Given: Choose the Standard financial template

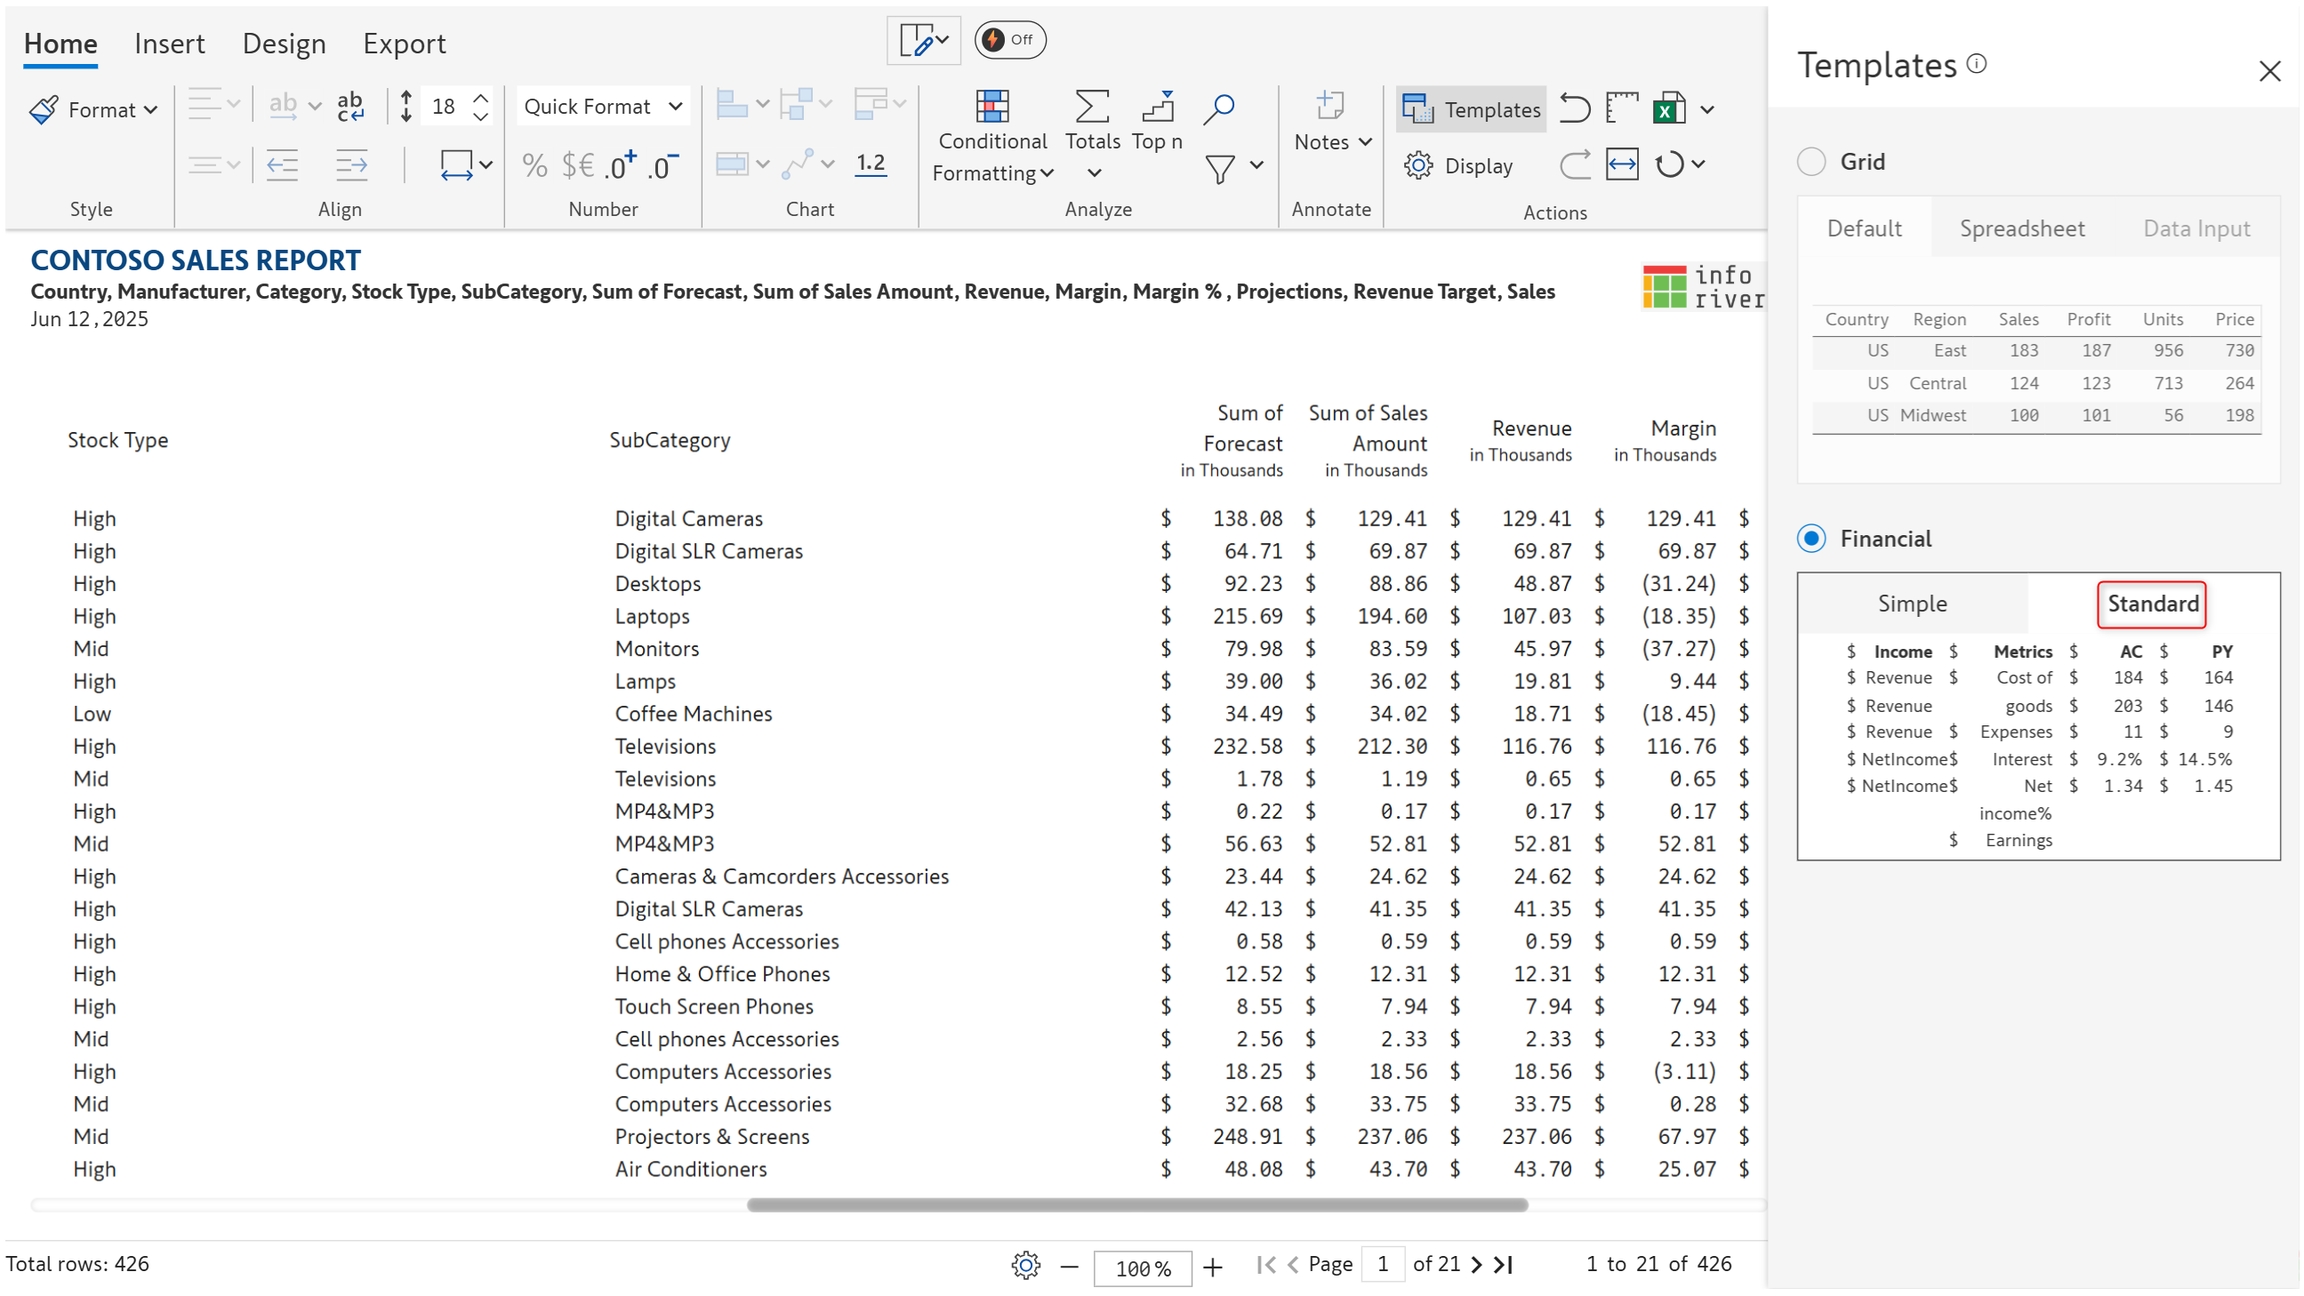Looking at the screenshot, I should [x=2152, y=605].
